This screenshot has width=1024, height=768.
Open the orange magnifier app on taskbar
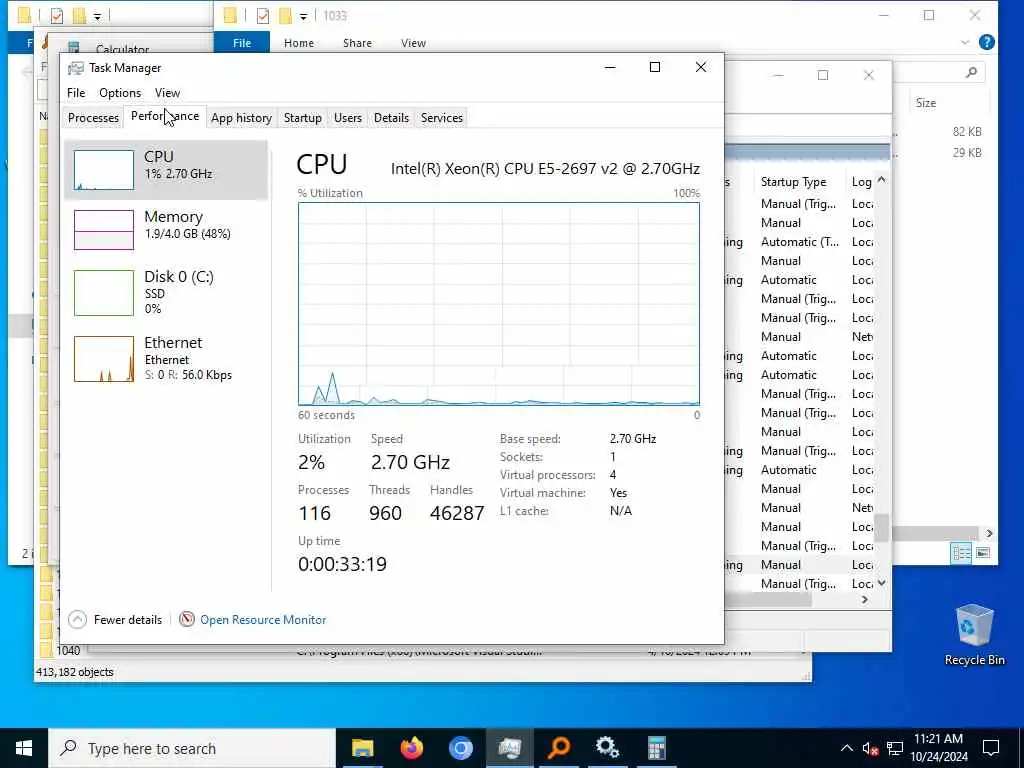(558, 748)
